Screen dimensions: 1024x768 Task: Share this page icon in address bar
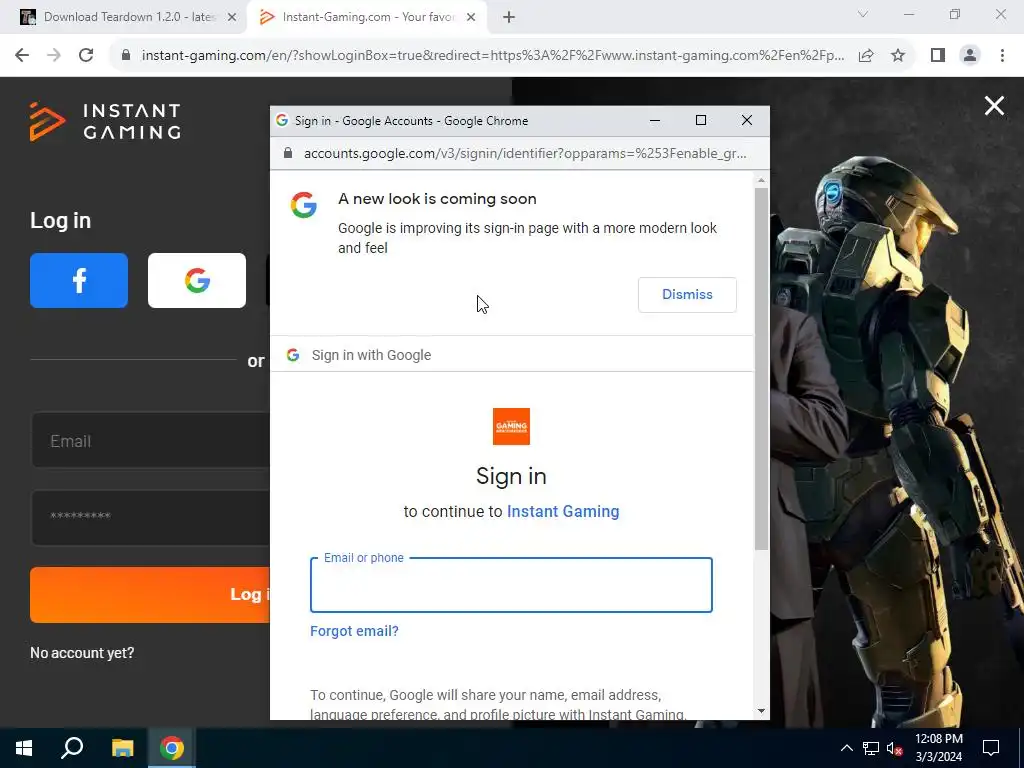coord(866,56)
